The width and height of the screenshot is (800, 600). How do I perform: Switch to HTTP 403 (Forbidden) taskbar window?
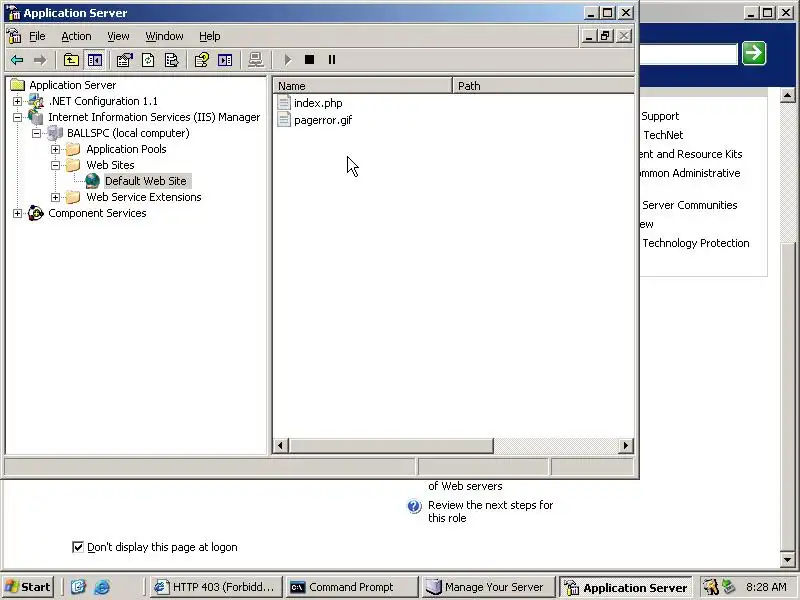216,587
